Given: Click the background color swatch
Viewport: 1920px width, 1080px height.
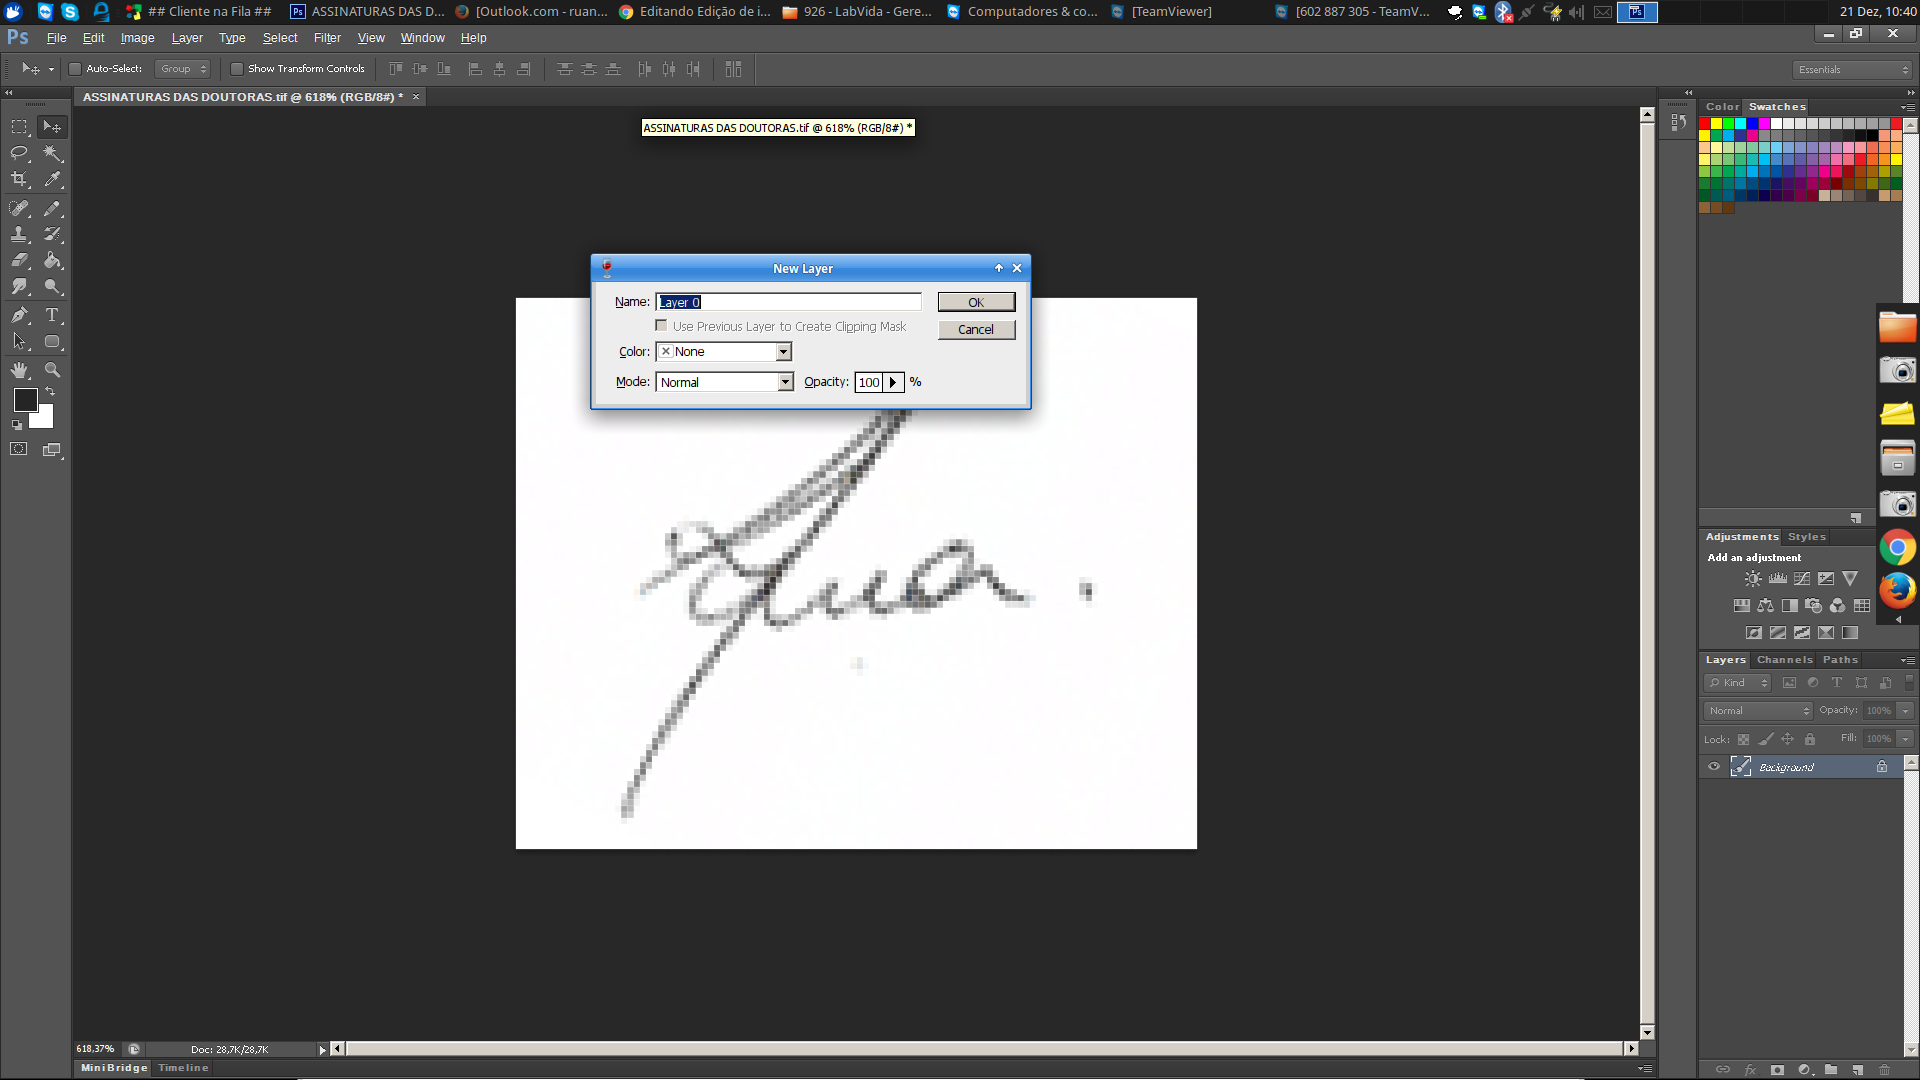Looking at the screenshot, I should tap(44, 419).
